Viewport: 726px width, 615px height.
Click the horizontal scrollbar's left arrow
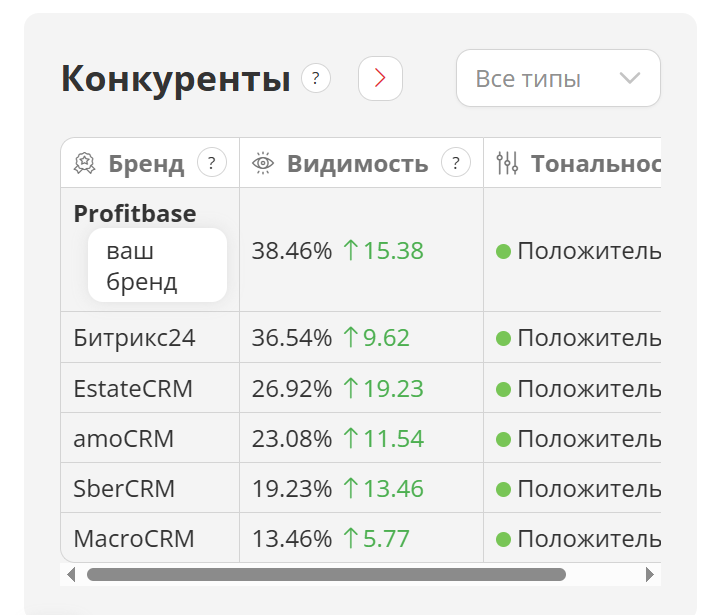tap(70, 575)
